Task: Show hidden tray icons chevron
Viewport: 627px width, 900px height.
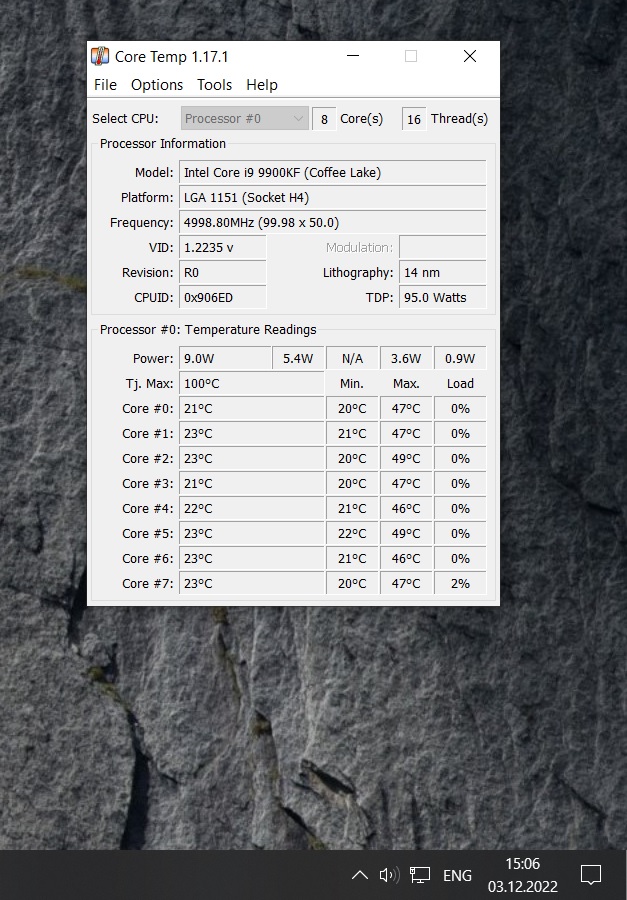Action: [x=359, y=875]
